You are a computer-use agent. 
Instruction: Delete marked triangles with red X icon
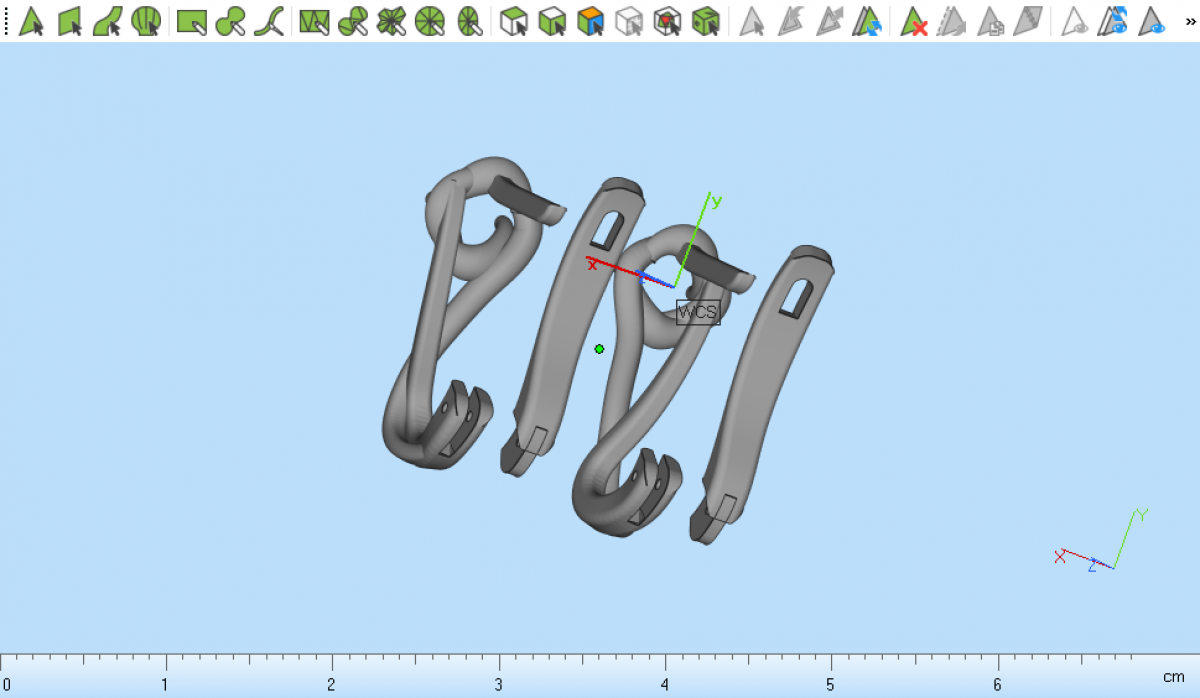(913, 21)
